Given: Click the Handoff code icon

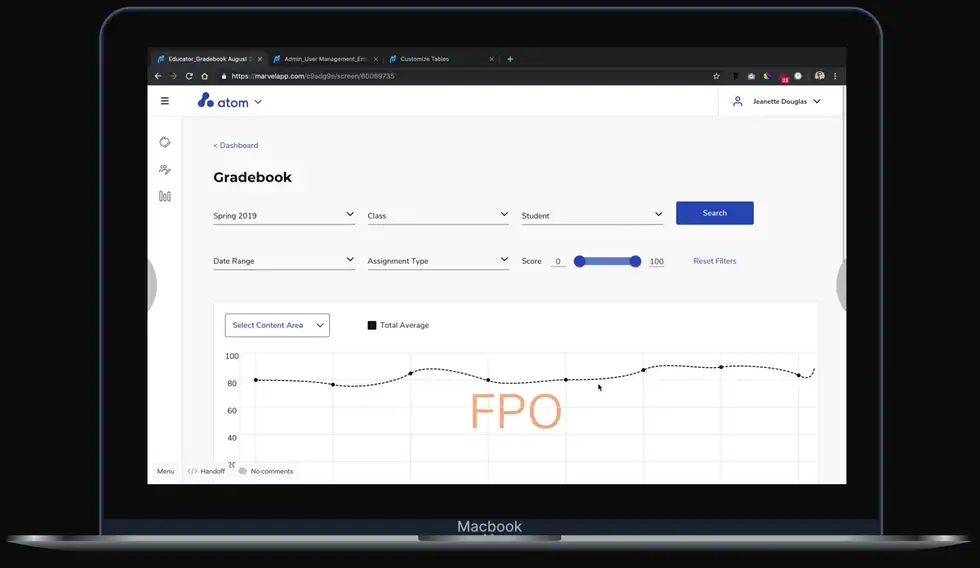Looking at the screenshot, I should [192, 471].
